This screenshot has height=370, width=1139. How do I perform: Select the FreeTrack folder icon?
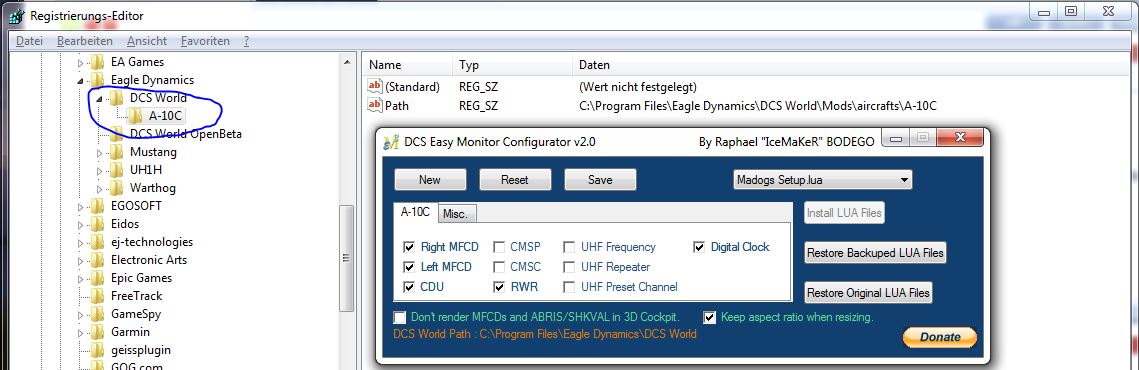click(x=97, y=296)
